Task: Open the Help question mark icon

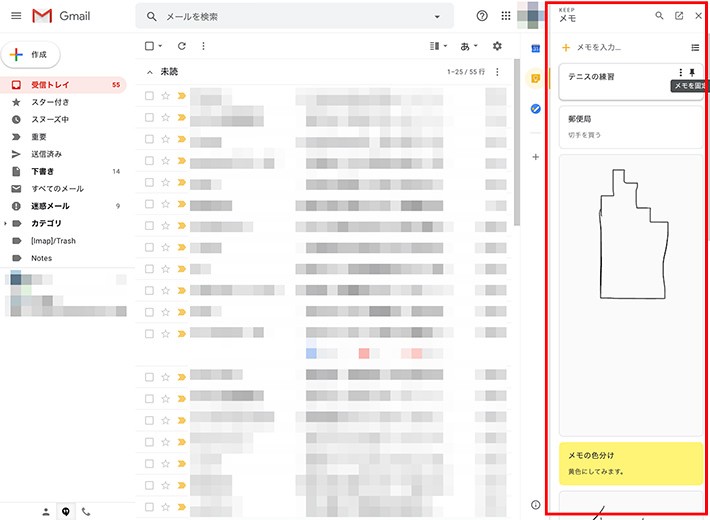Action: (x=482, y=16)
